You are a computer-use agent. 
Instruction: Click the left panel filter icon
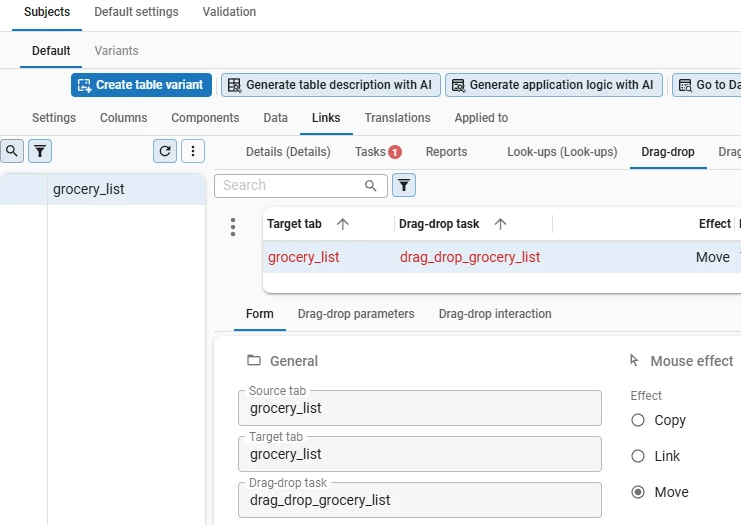(40, 151)
